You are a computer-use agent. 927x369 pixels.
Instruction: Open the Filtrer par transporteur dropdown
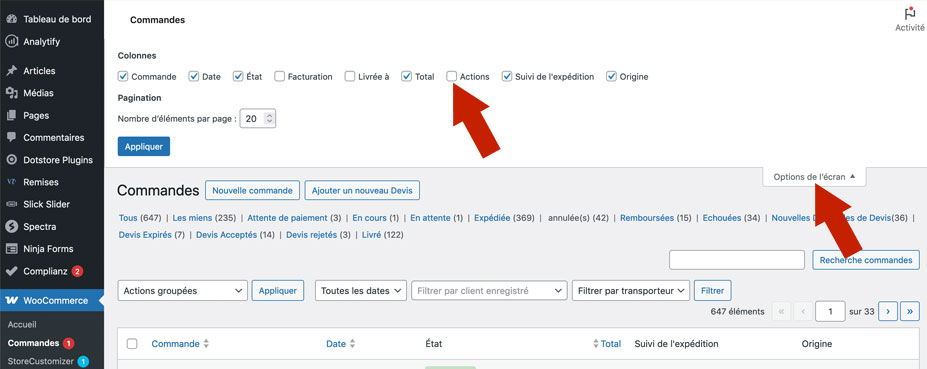click(631, 290)
